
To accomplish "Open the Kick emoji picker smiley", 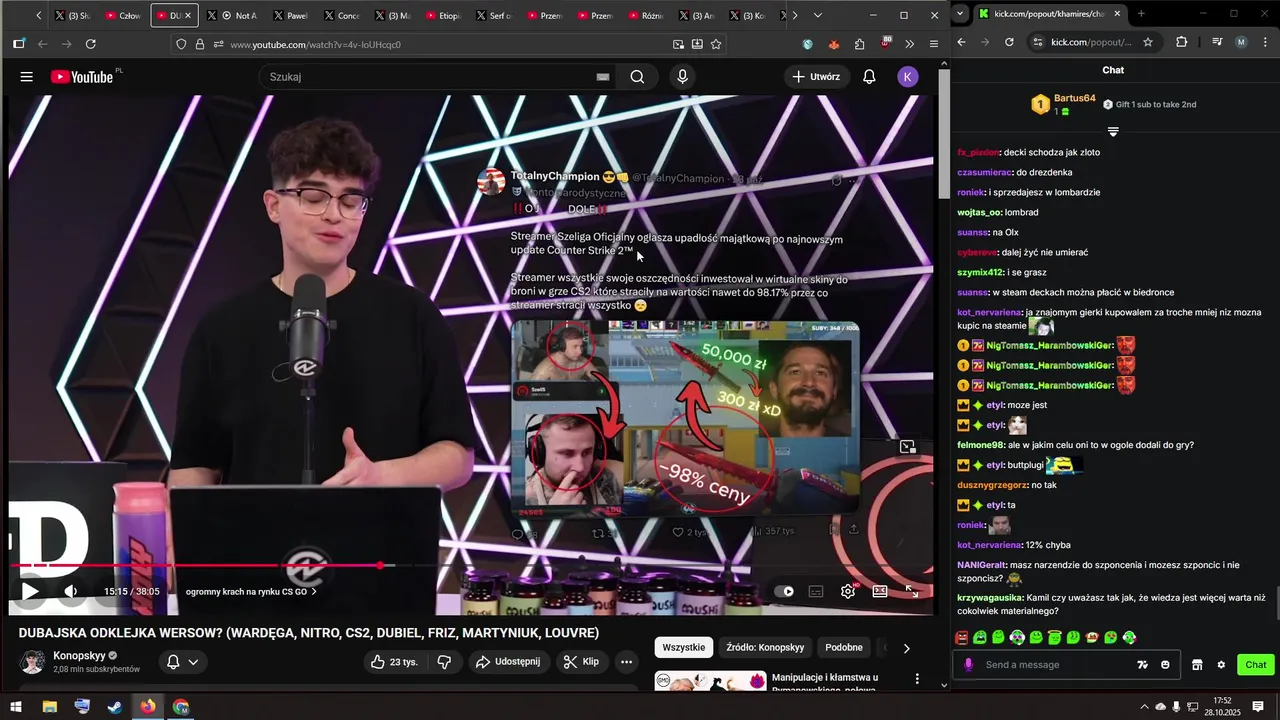I will (1165, 665).
